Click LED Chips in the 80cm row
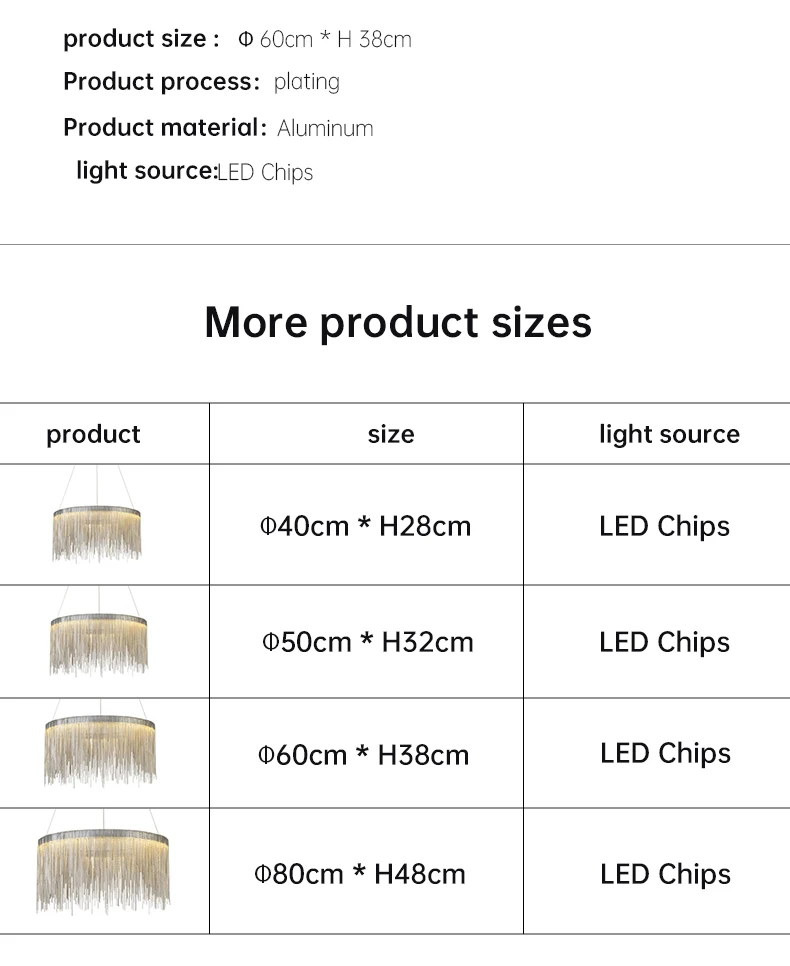The image size is (790, 966). click(x=665, y=874)
